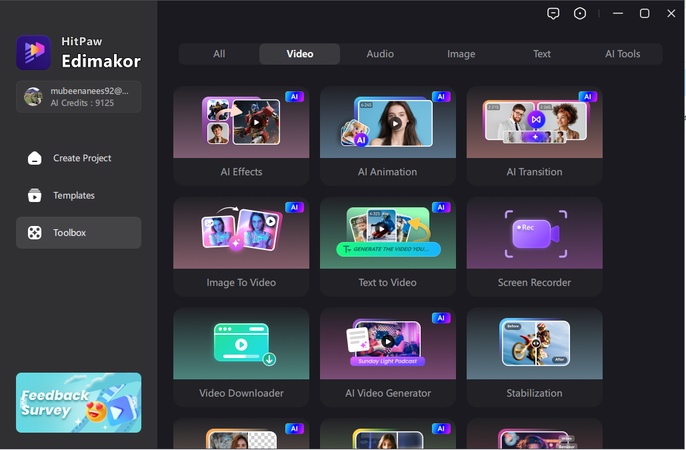This screenshot has height=450, width=686.
Task: Open the feedback message icon in title bar
Action: [553, 14]
